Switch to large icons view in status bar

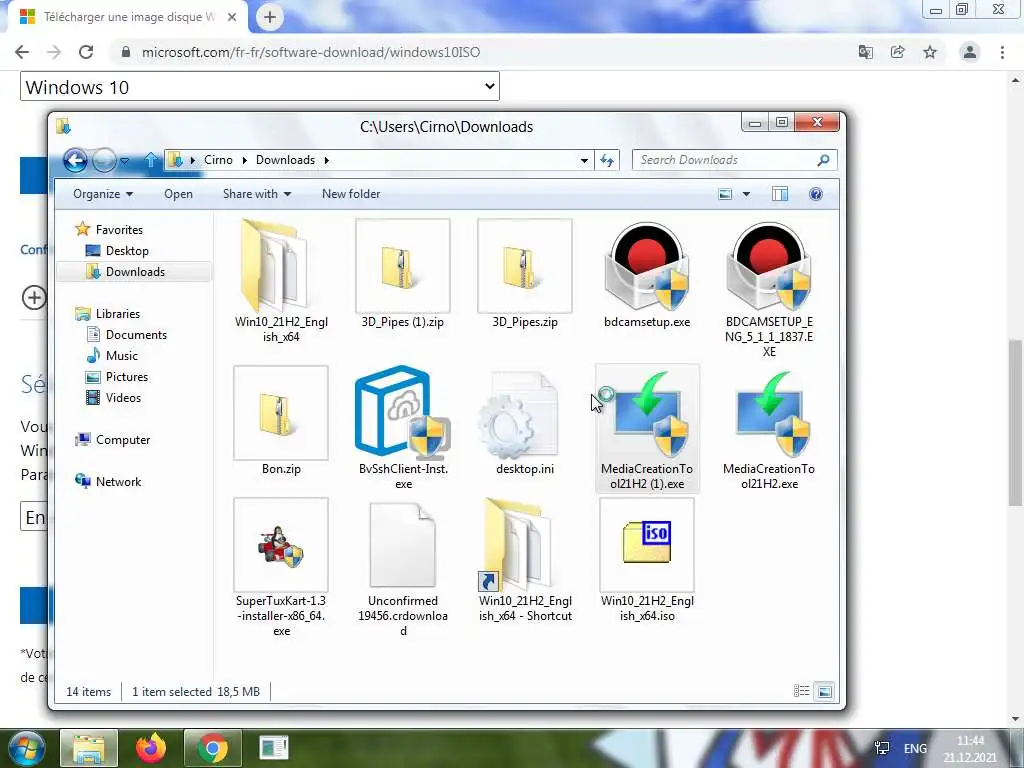point(825,691)
